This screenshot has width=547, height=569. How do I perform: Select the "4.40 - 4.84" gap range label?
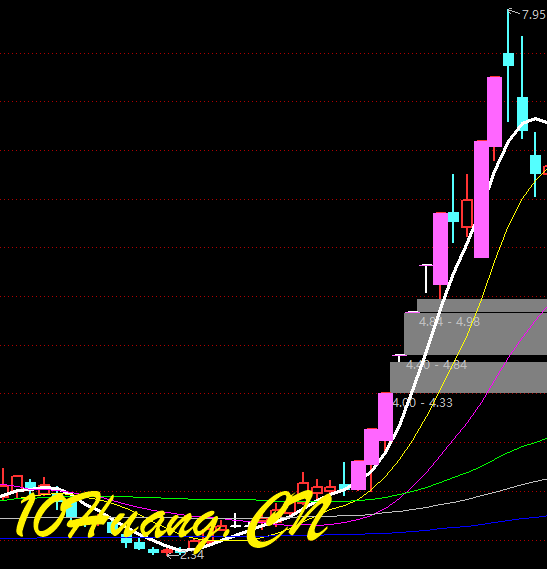tap(436, 365)
